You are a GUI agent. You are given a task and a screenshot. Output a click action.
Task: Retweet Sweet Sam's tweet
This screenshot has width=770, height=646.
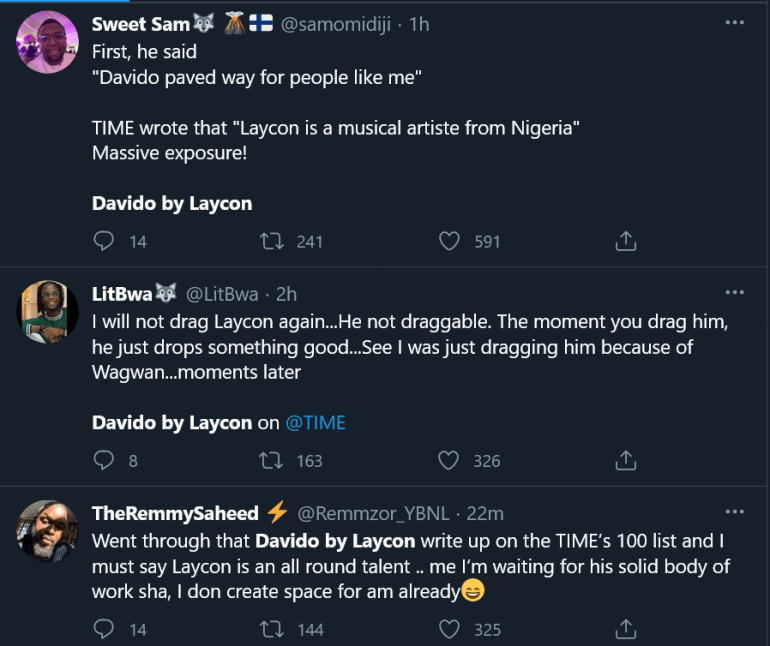coord(270,241)
